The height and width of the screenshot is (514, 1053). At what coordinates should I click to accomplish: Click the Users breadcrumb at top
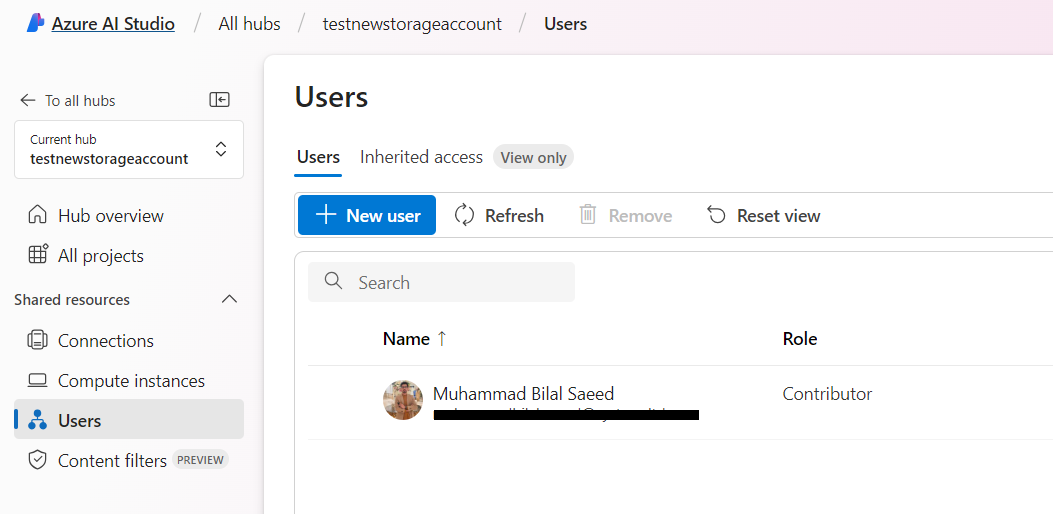click(x=565, y=24)
